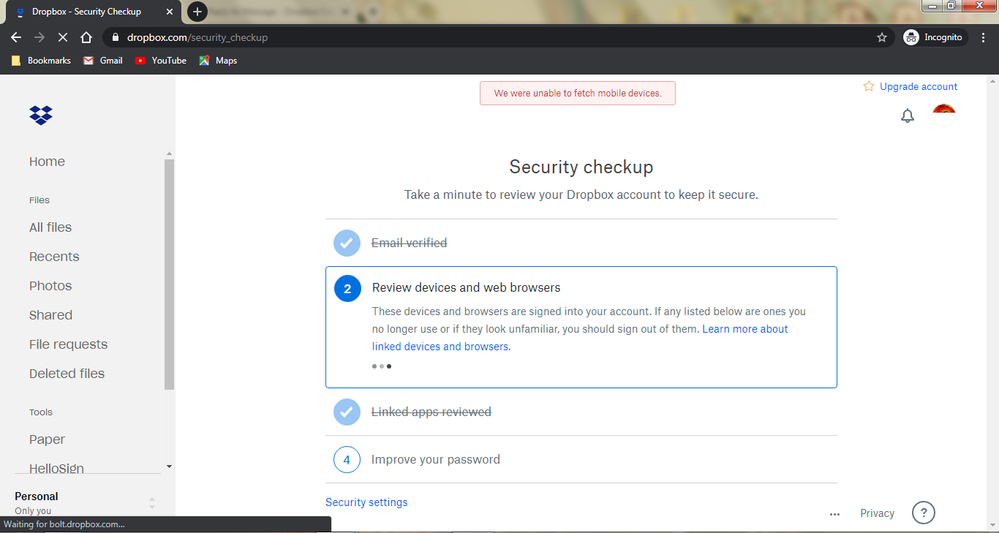Follow Learn more about linked devices link
The height and width of the screenshot is (533, 999).
click(x=744, y=329)
